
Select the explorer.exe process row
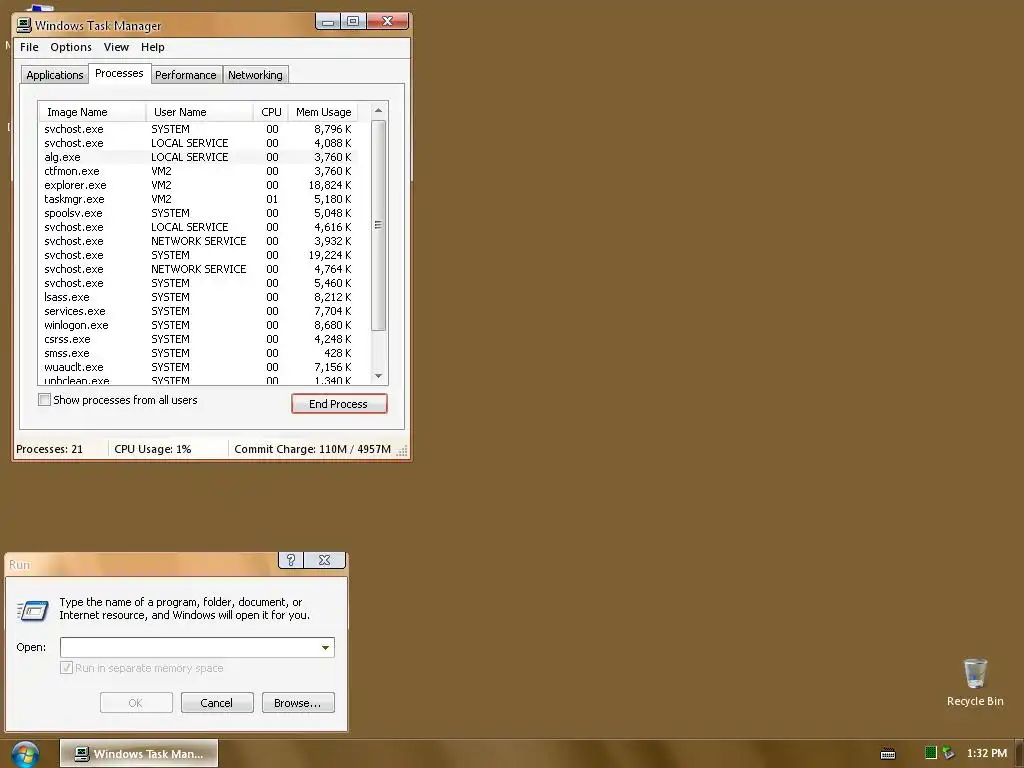[x=198, y=185]
